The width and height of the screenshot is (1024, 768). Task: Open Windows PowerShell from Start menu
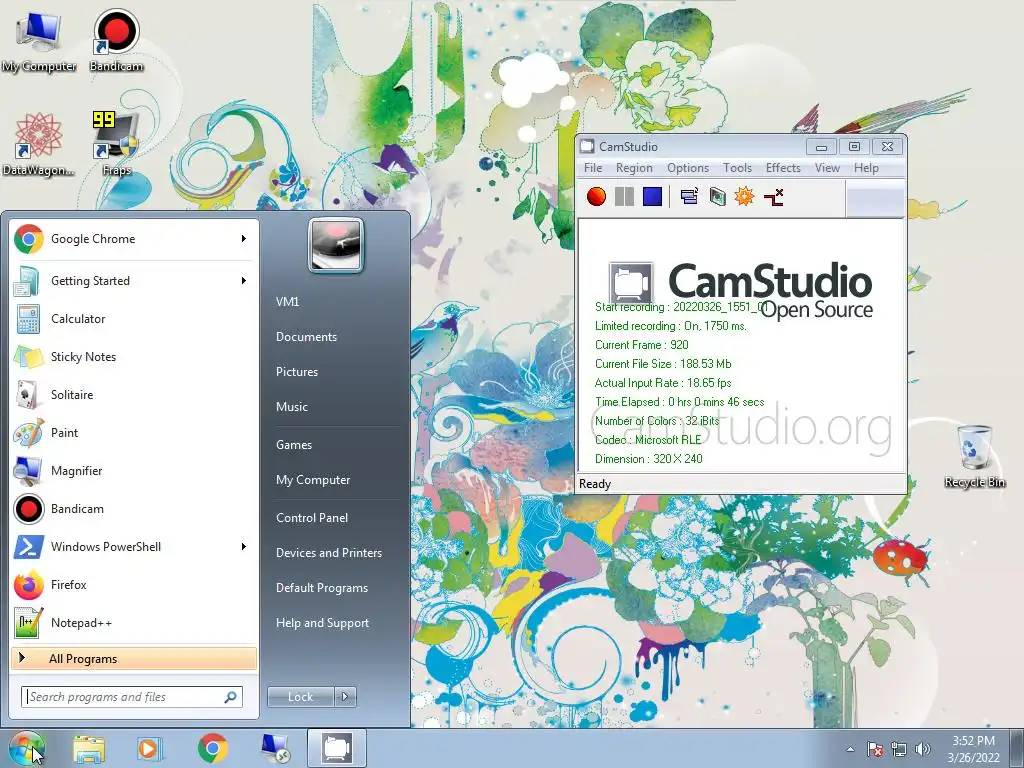tap(134, 547)
